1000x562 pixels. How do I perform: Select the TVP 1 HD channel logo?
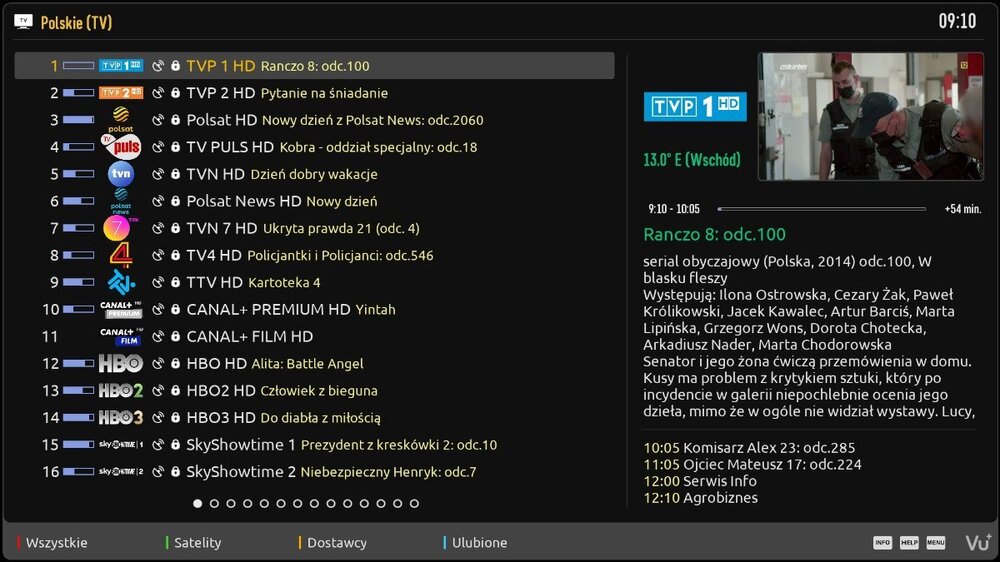121,65
